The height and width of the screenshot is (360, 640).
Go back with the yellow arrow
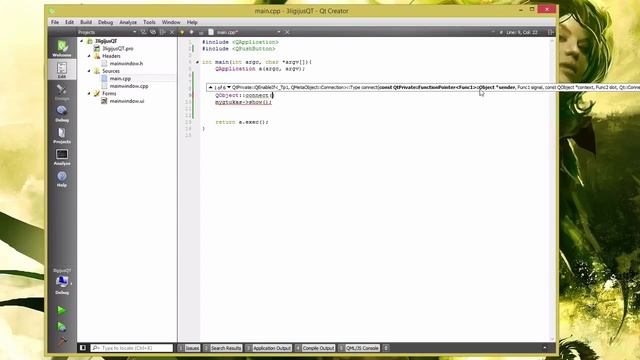pos(182,32)
